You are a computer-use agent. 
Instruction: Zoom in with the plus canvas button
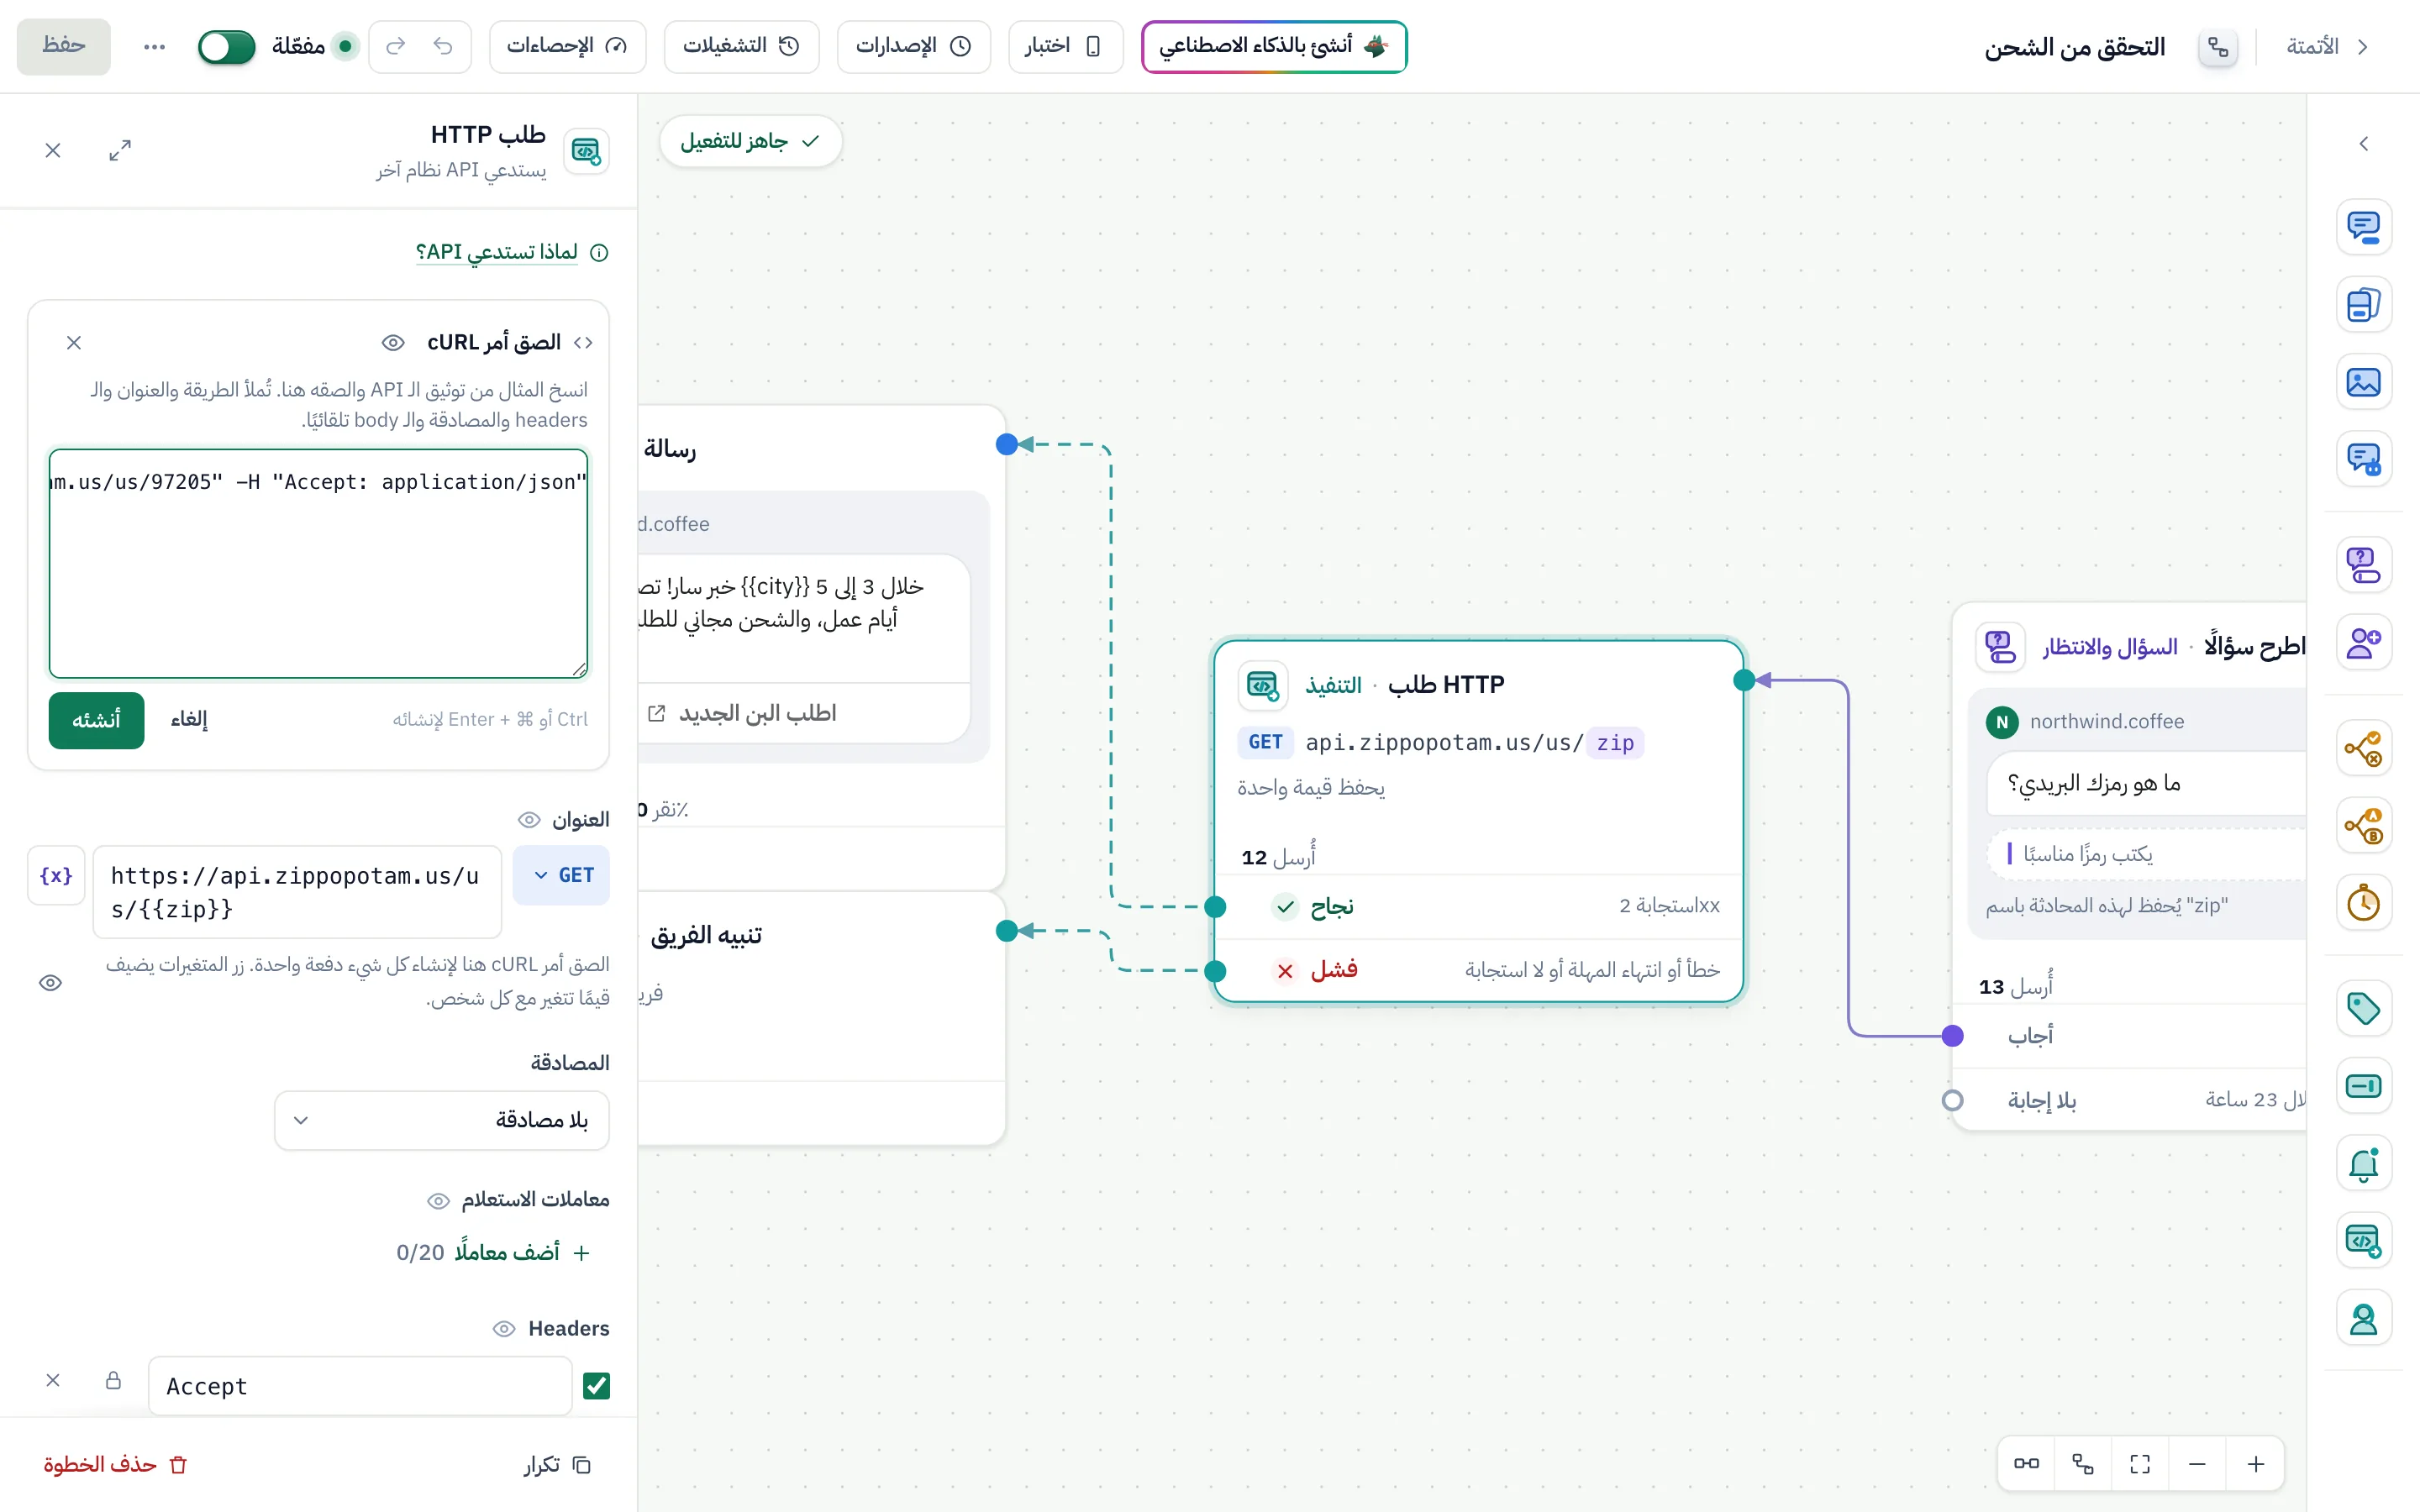point(2256,1464)
